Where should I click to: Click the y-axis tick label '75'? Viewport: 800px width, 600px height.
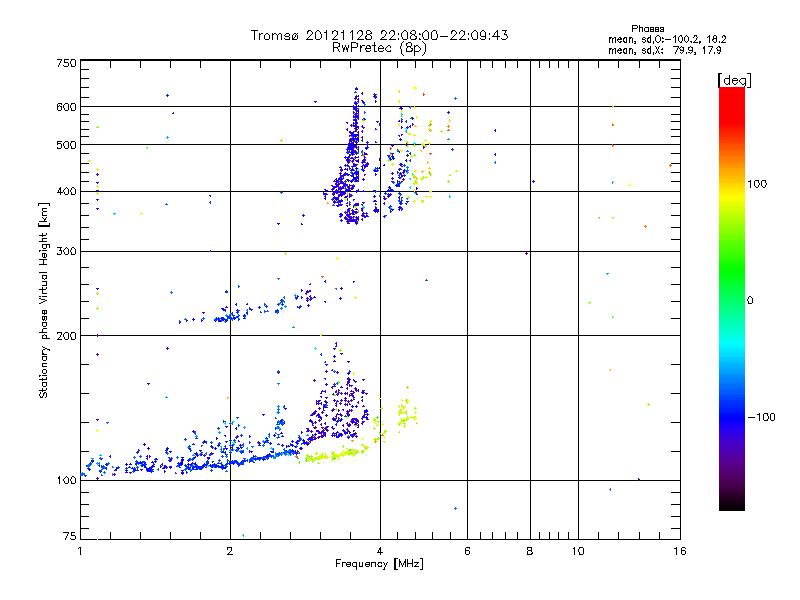click(x=70, y=536)
